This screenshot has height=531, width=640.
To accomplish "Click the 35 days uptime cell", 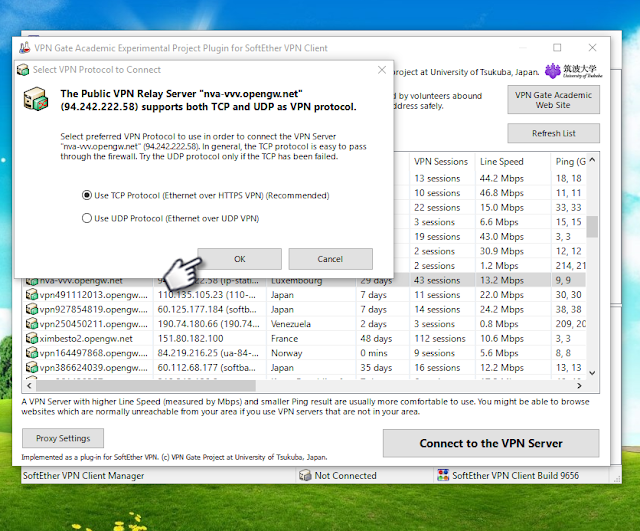I will click(376, 367).
